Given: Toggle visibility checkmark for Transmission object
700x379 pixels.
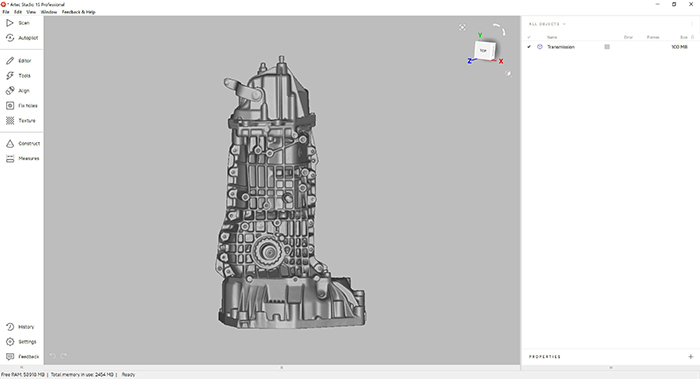Looking at the screenshot, I should point(529,47).
